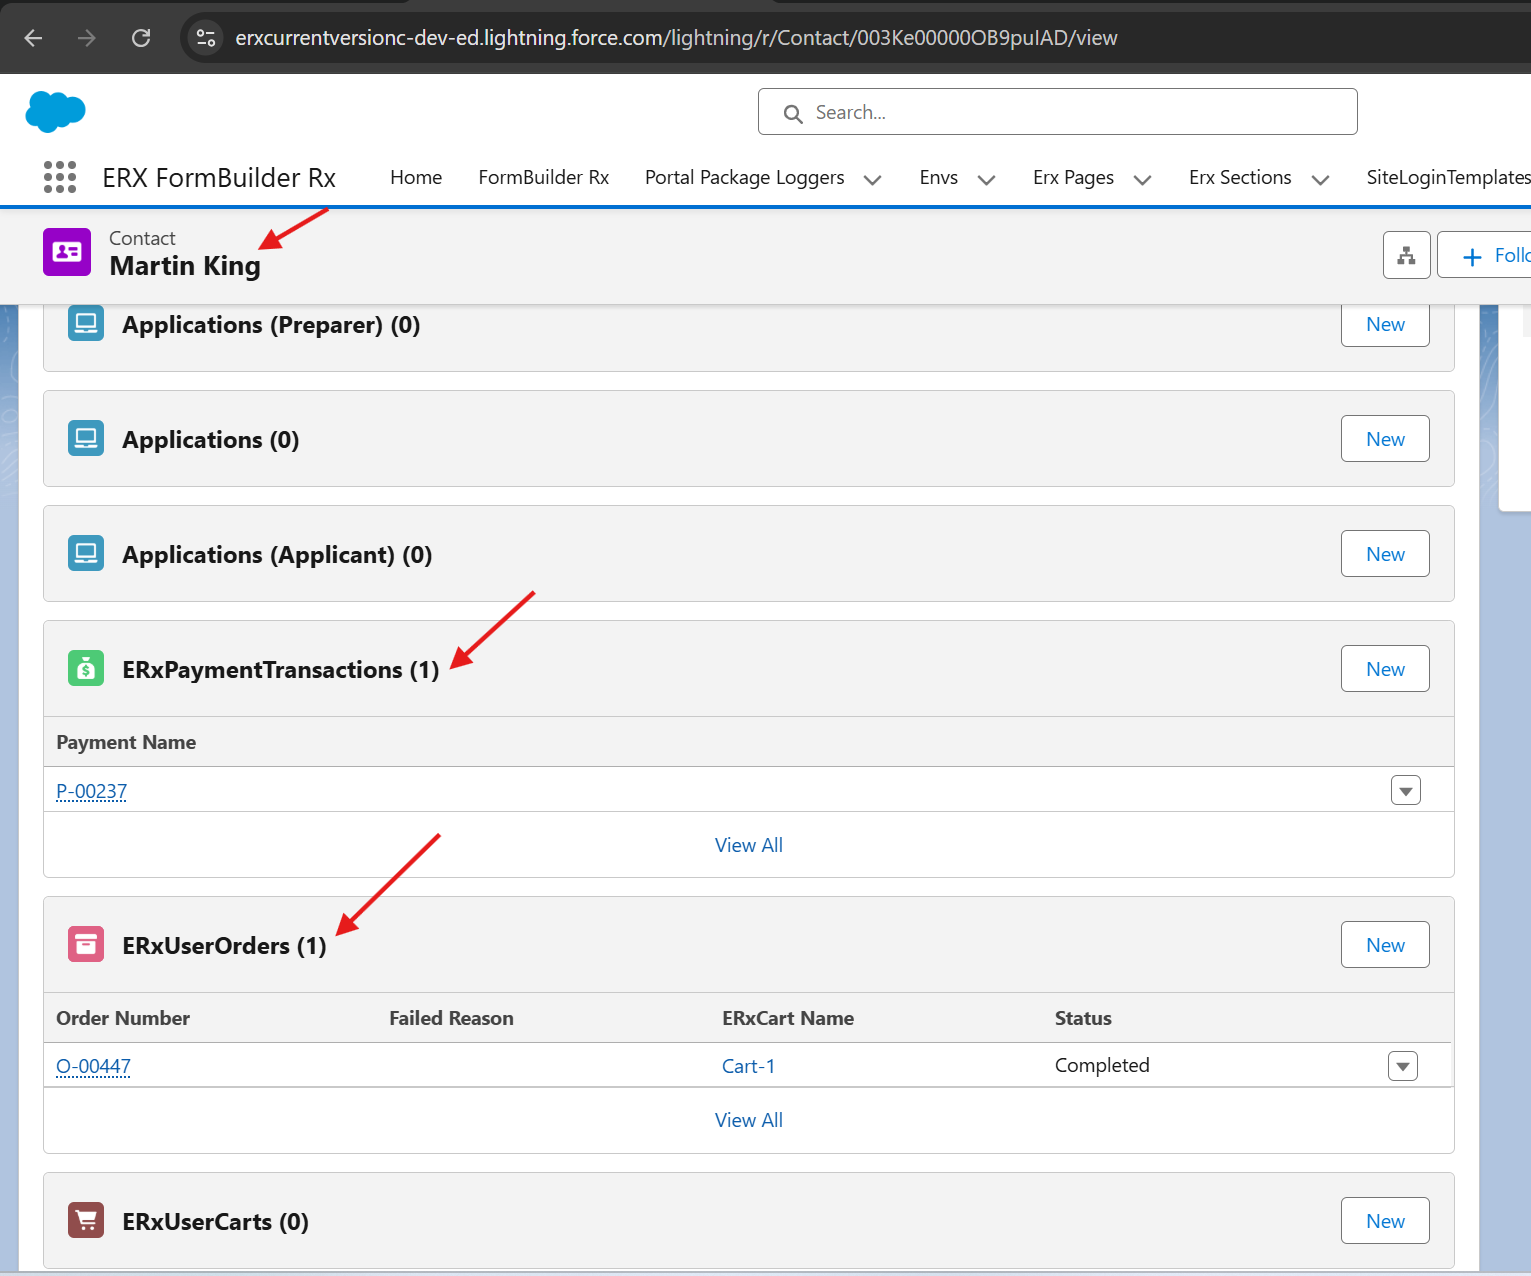
Task: Create a new ERxUserCart
Action: [x=1385, y=1221]
